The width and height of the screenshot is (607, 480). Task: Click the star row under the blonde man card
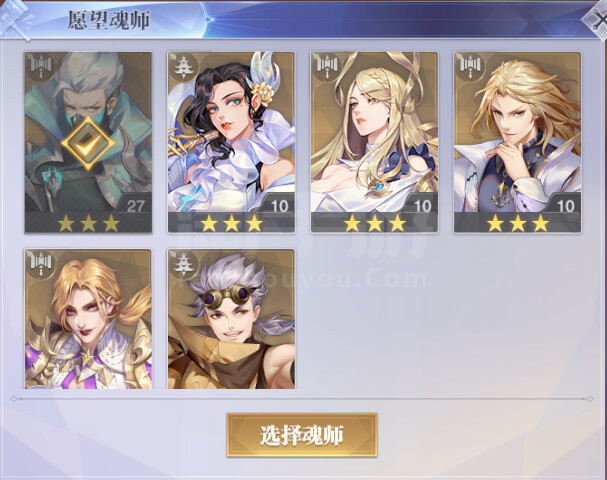pyautogui.click(x=518, y=223)
